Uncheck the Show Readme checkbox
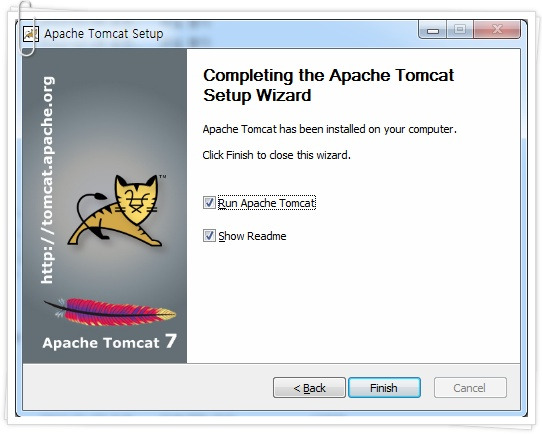542x435 pixels. [209, 236]
